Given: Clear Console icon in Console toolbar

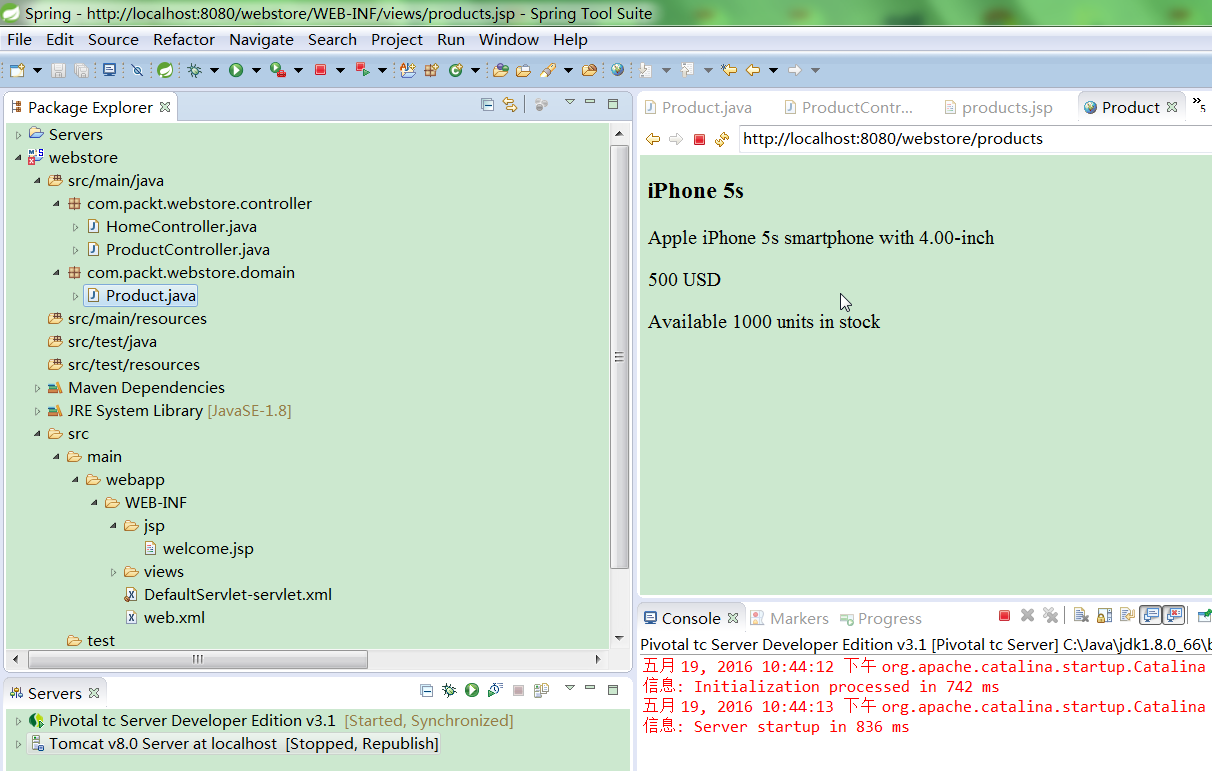Looking at the screenshot, I should click(x=1081, y=616).
